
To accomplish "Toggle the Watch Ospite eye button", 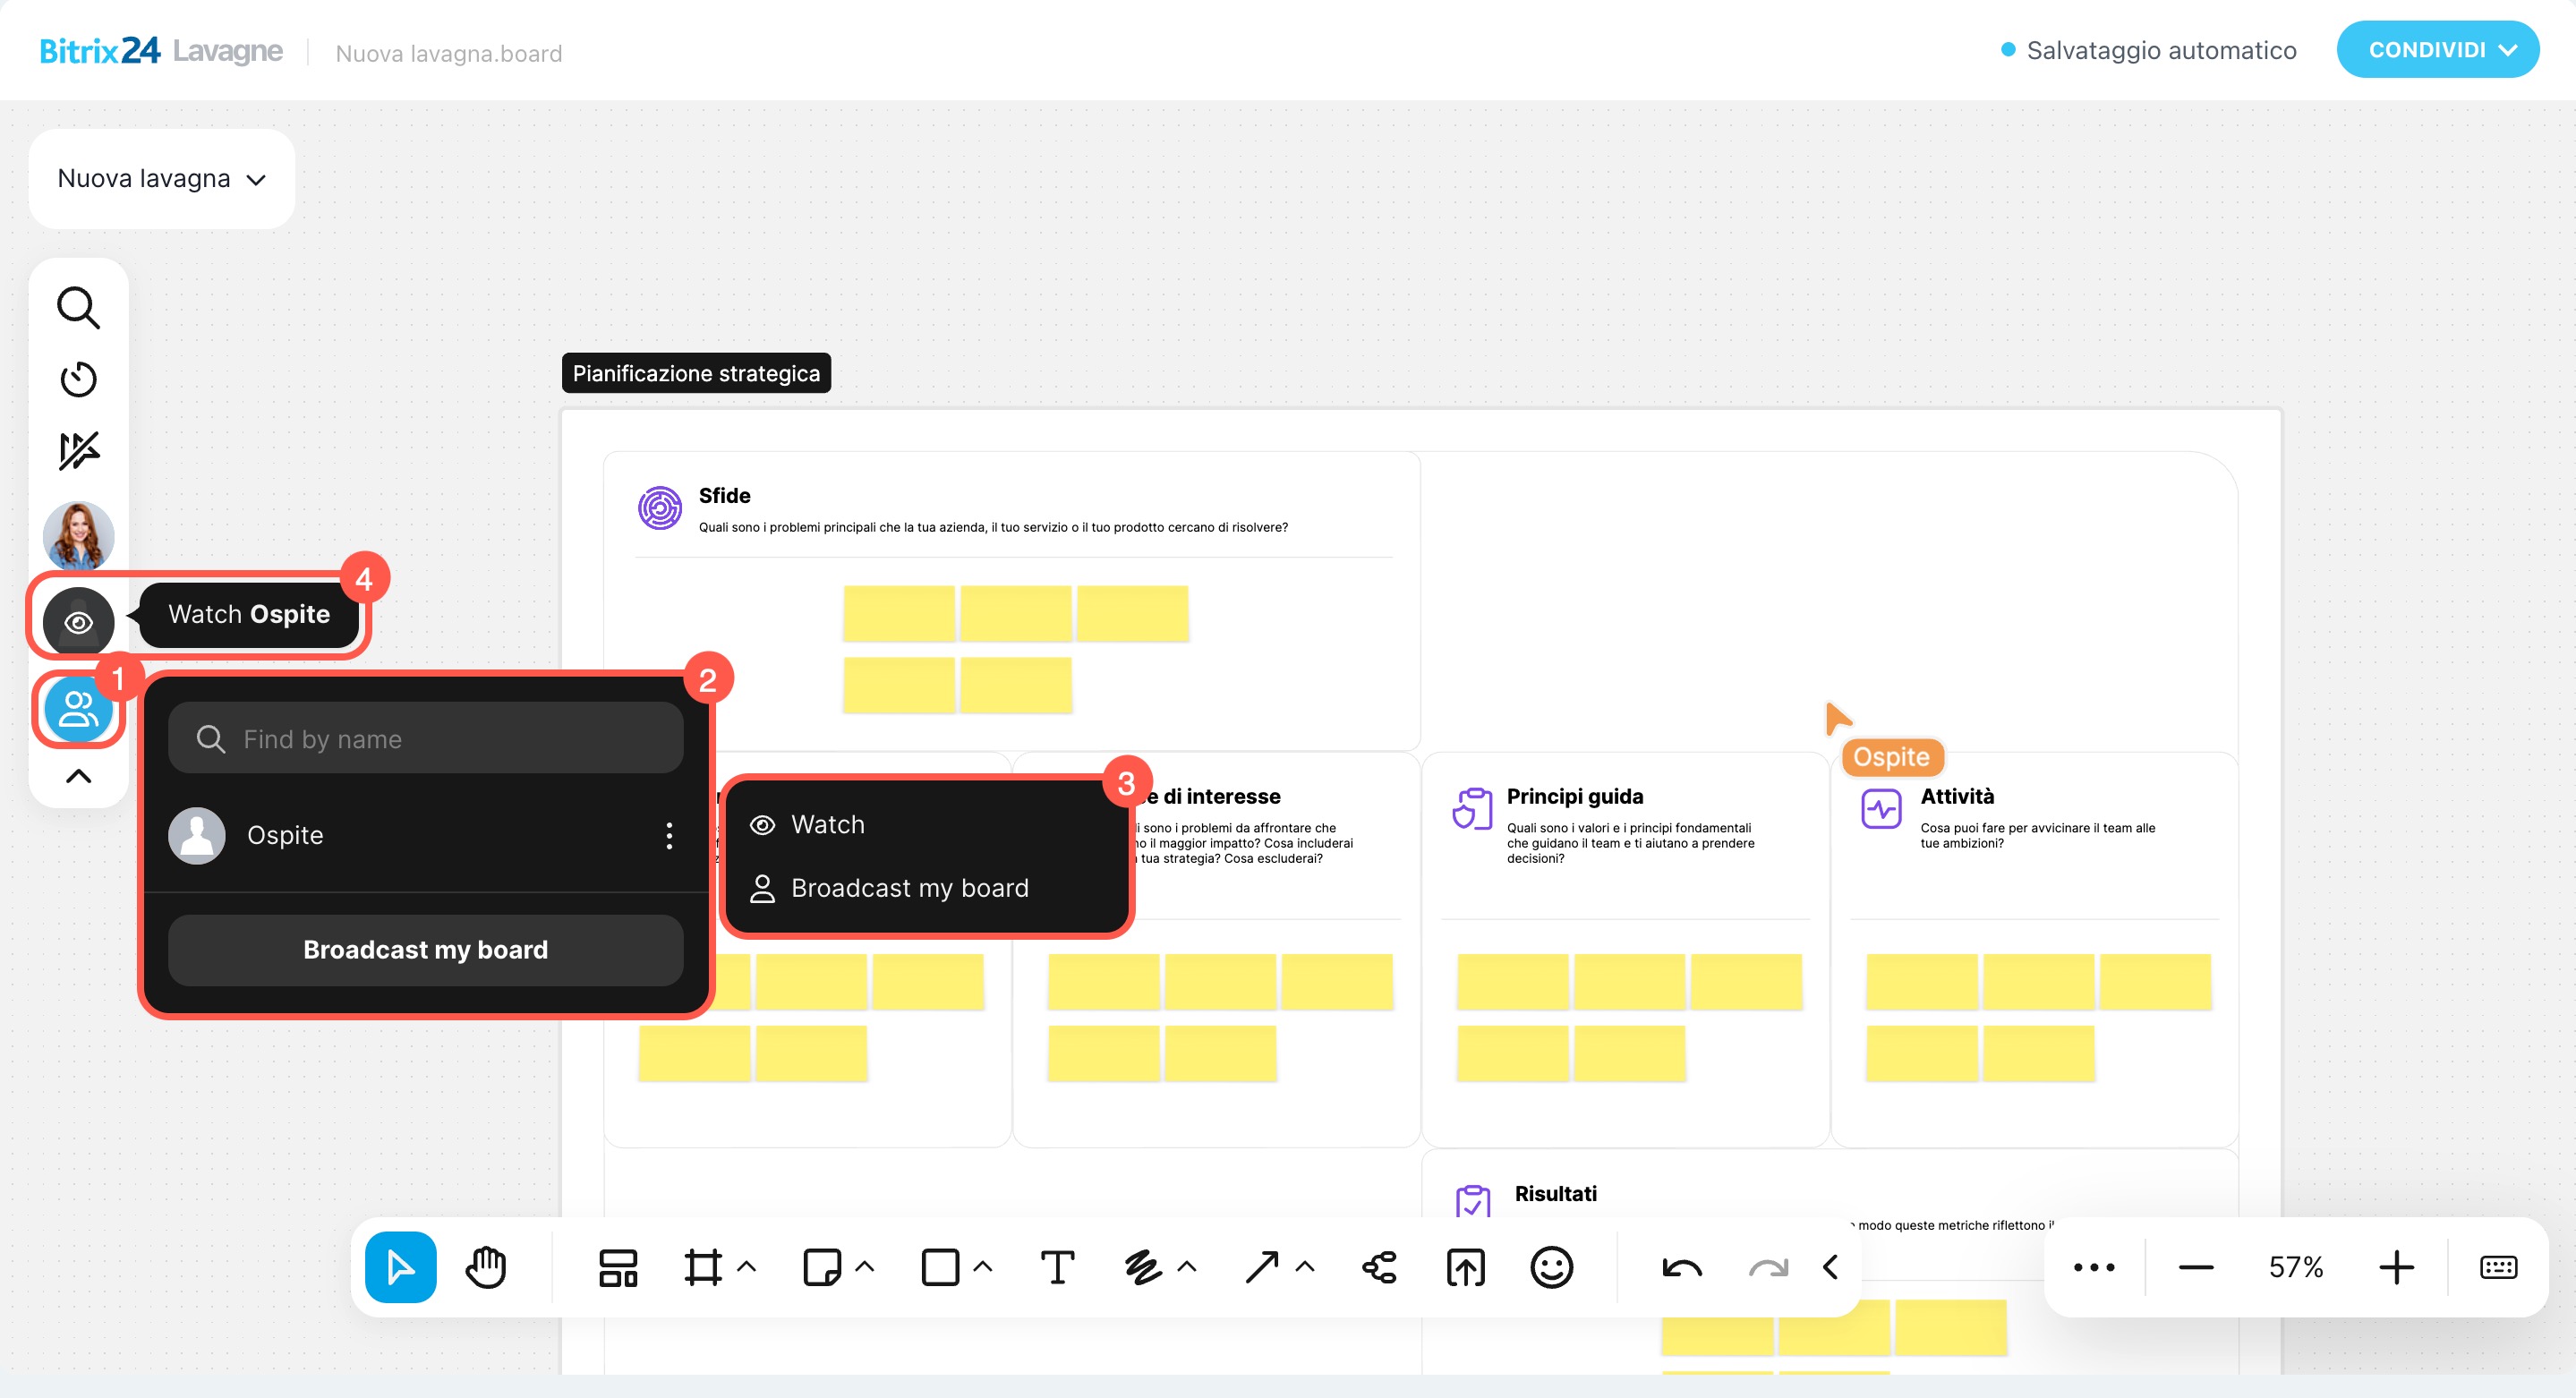I will coord(78,622).
